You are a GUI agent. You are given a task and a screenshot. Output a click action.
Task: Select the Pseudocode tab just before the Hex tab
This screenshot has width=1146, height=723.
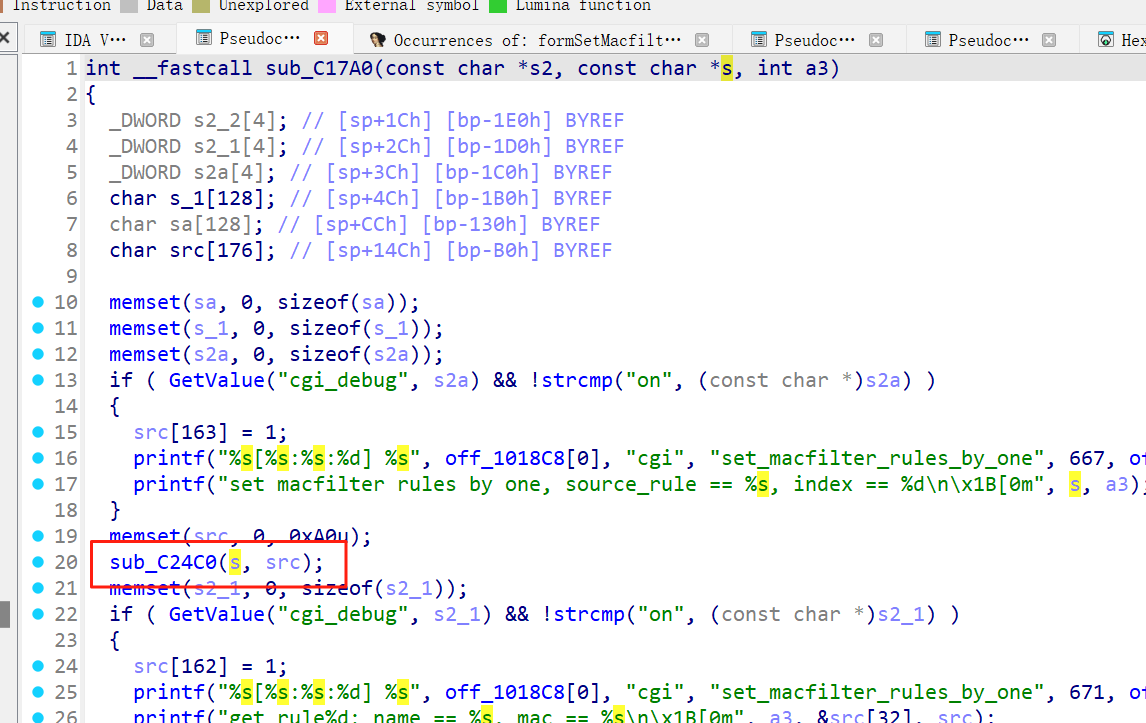988,39
